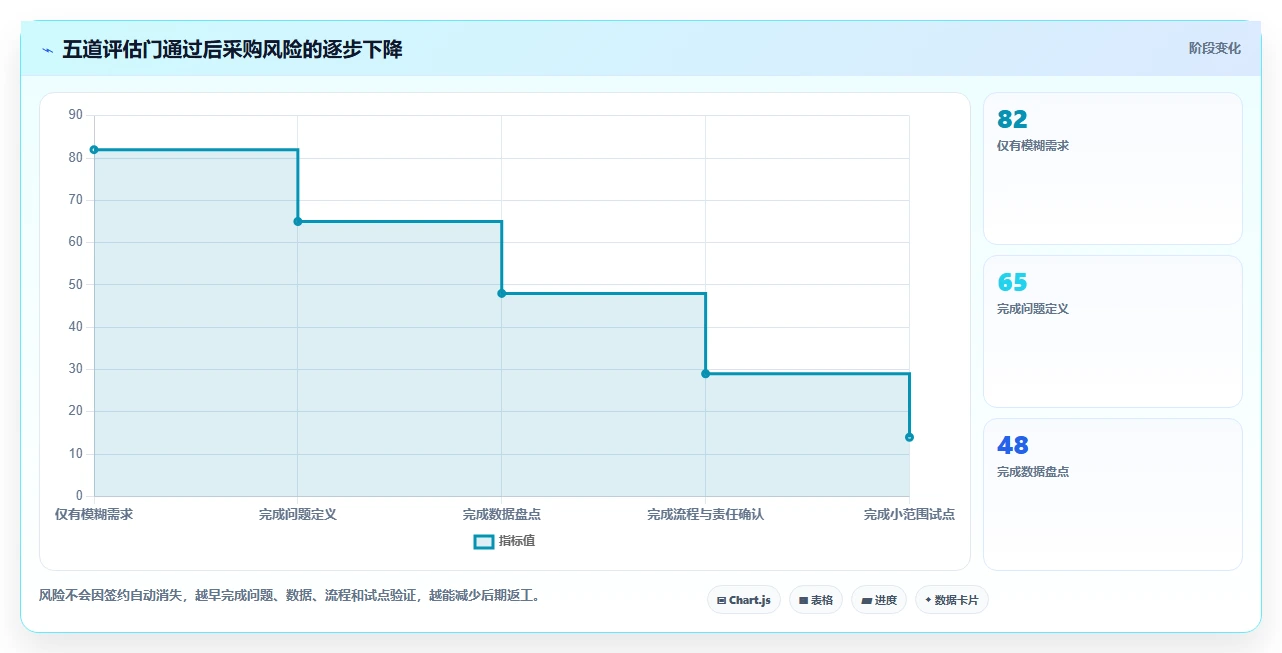Screen dimensions: 1282x653
Task: Click data point at 完成流程与责任确认 value 29
Action: click(x=706, y=373)
